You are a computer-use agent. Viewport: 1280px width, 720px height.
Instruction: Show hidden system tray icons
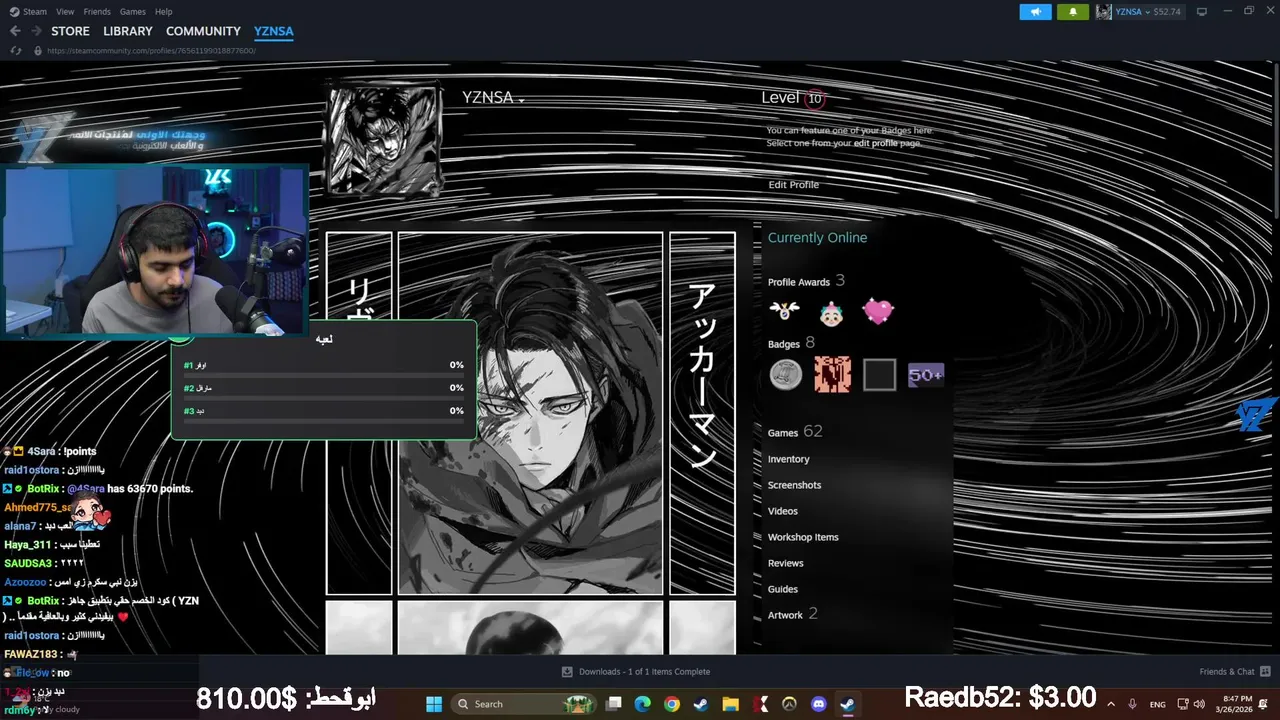tap(1113, 704)
